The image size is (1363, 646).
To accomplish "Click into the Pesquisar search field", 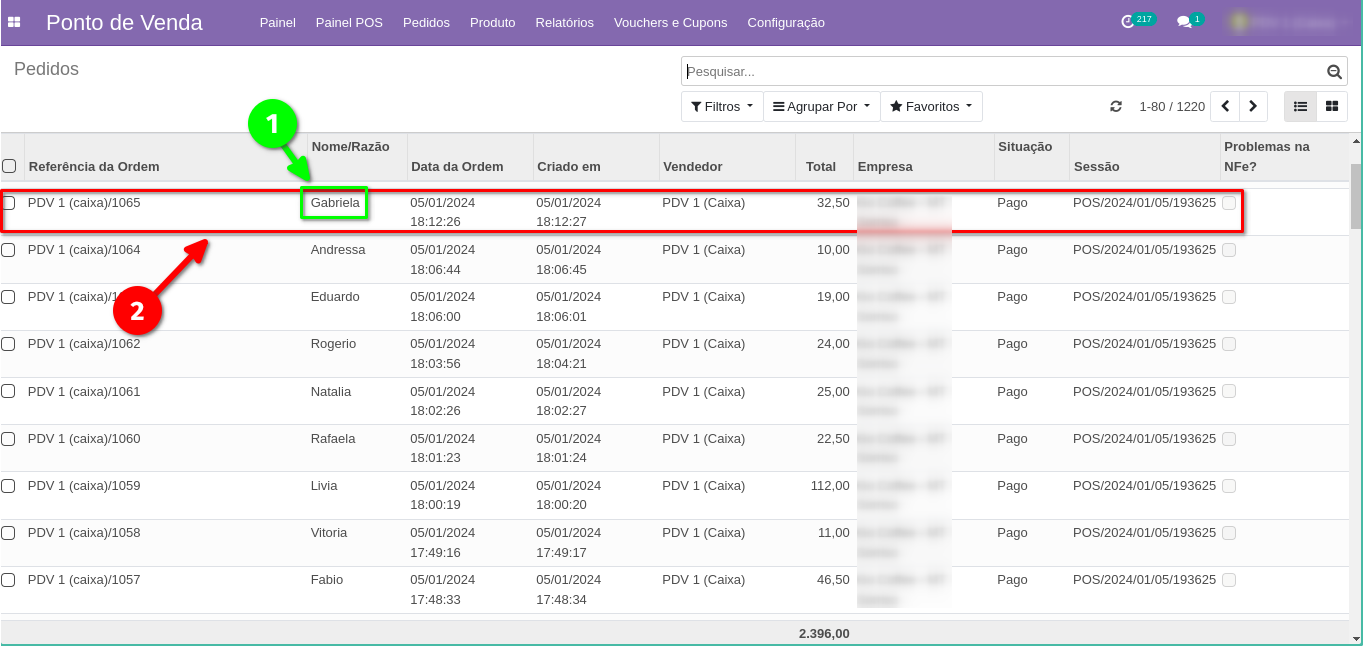I will click(x=1000, y=72).
